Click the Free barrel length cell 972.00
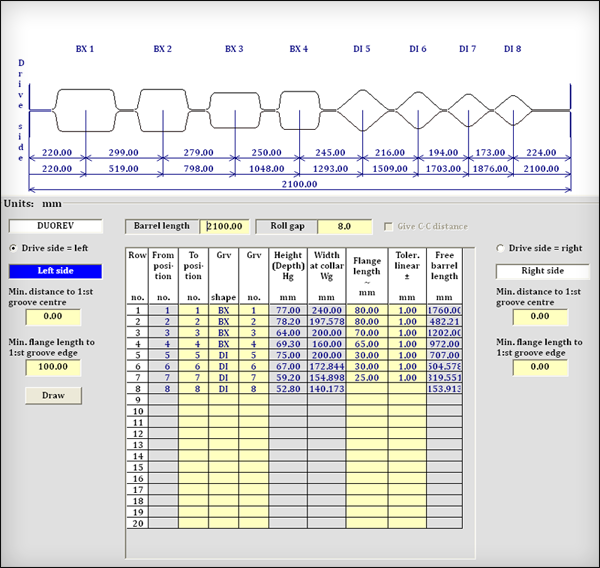The image size is (600, 568). click(444, 344)
